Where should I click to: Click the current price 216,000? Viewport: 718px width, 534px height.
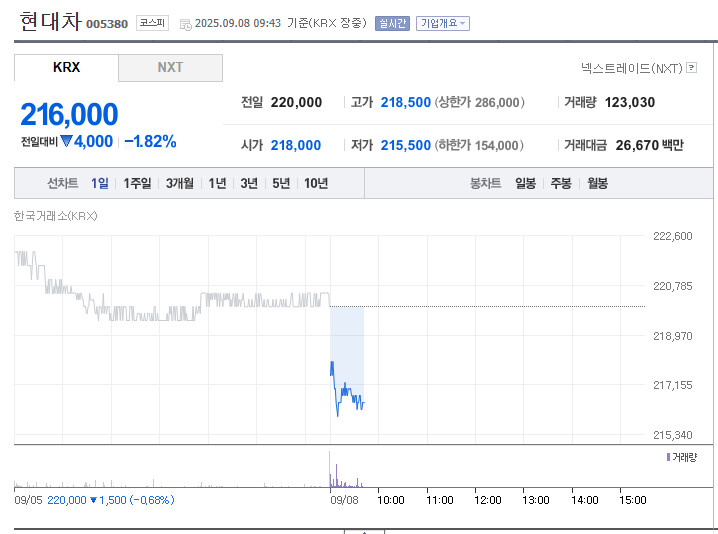pyautogui.click(x=69, y=114)
